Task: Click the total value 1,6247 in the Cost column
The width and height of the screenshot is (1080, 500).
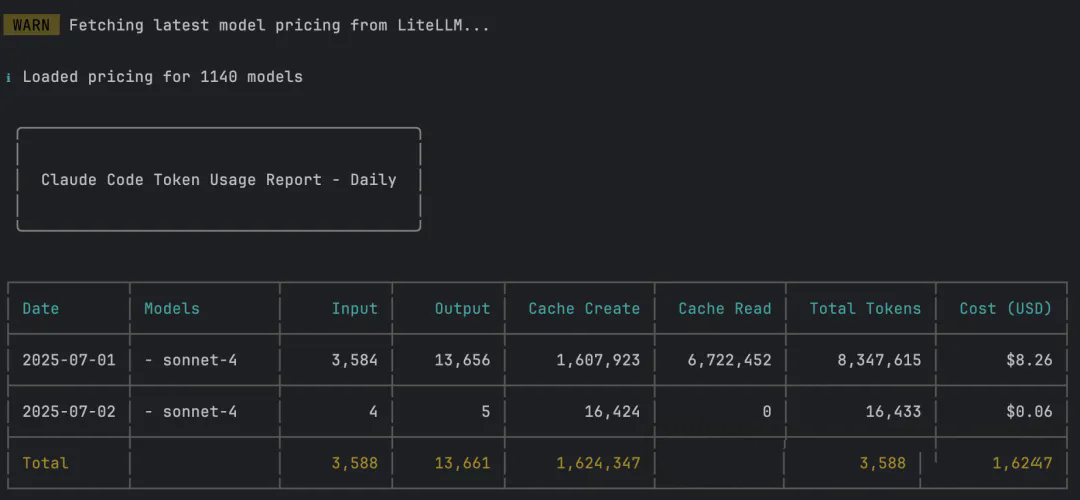Action: (1022, 463)
